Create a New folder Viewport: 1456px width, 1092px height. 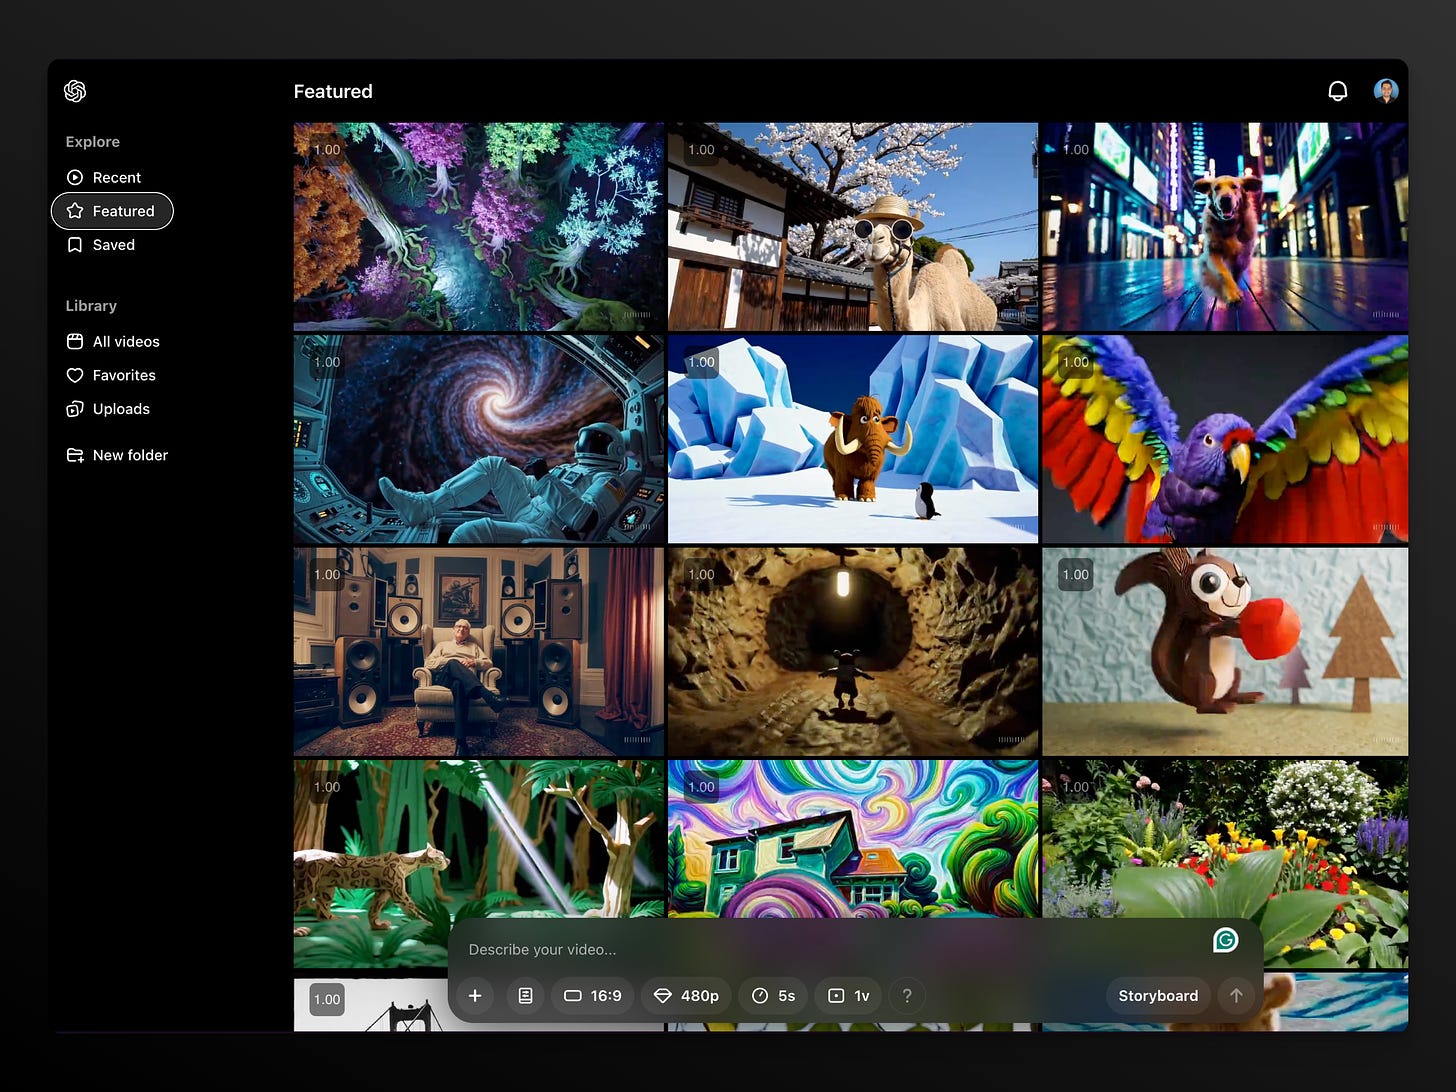pos(117,455)
